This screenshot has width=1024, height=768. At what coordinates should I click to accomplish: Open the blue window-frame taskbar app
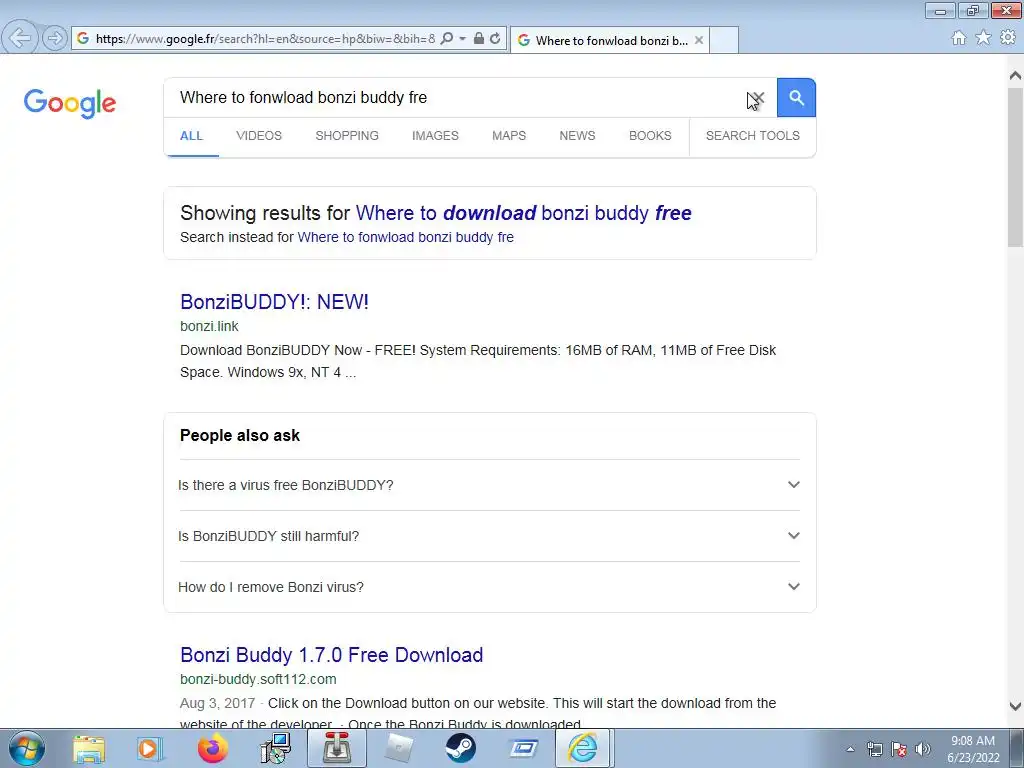click(x=522, y=748)
